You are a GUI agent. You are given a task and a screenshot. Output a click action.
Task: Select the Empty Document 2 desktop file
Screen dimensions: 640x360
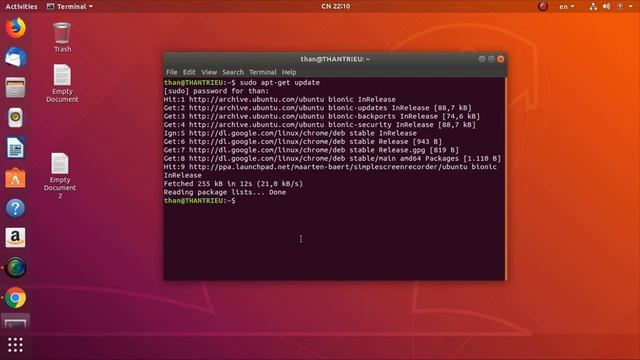click(x=60, y=176)
